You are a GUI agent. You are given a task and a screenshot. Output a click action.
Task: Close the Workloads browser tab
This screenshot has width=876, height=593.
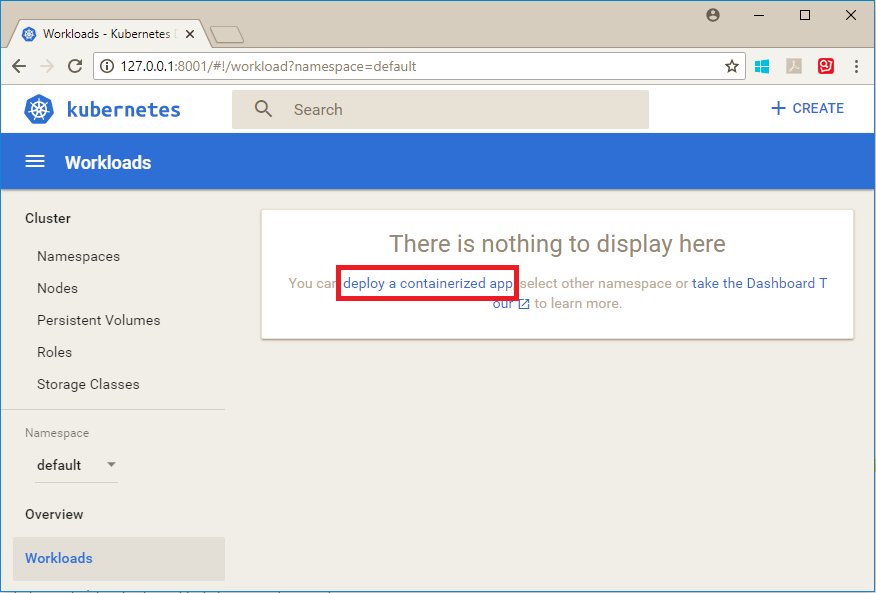190,34
